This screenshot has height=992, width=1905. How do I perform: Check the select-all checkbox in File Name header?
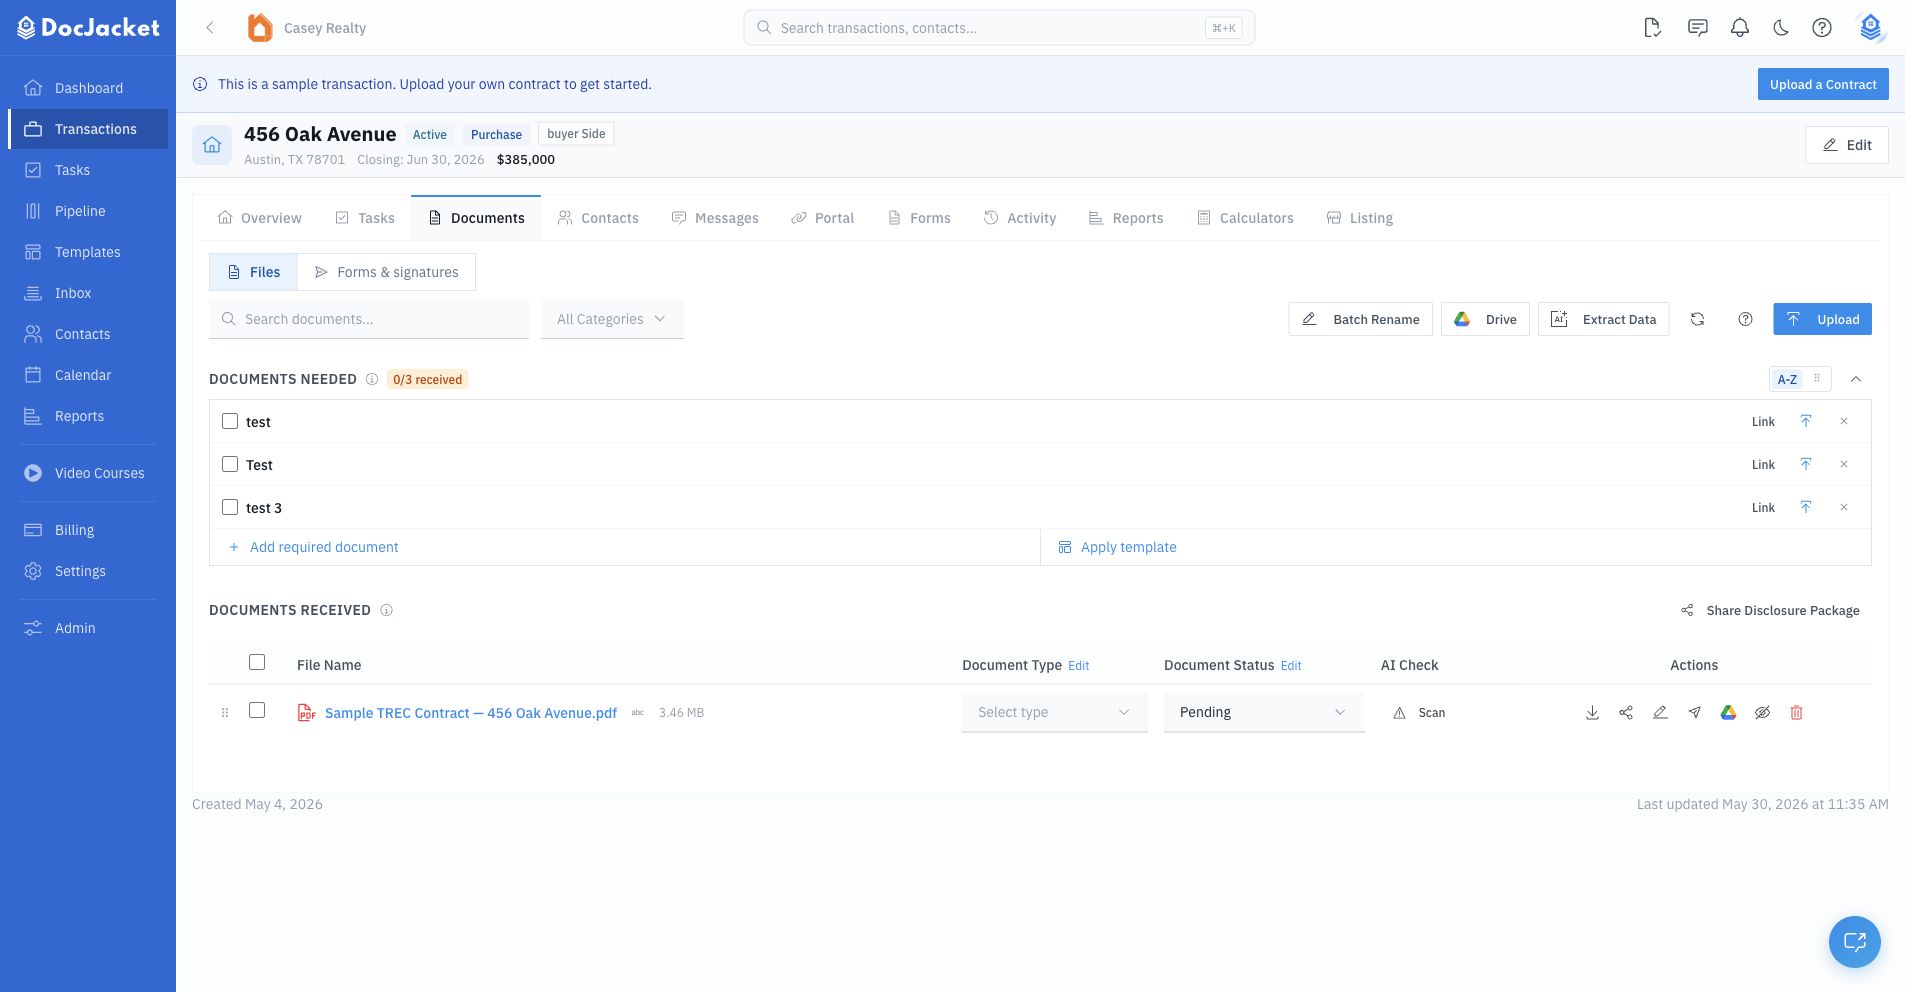coord(257,662)
